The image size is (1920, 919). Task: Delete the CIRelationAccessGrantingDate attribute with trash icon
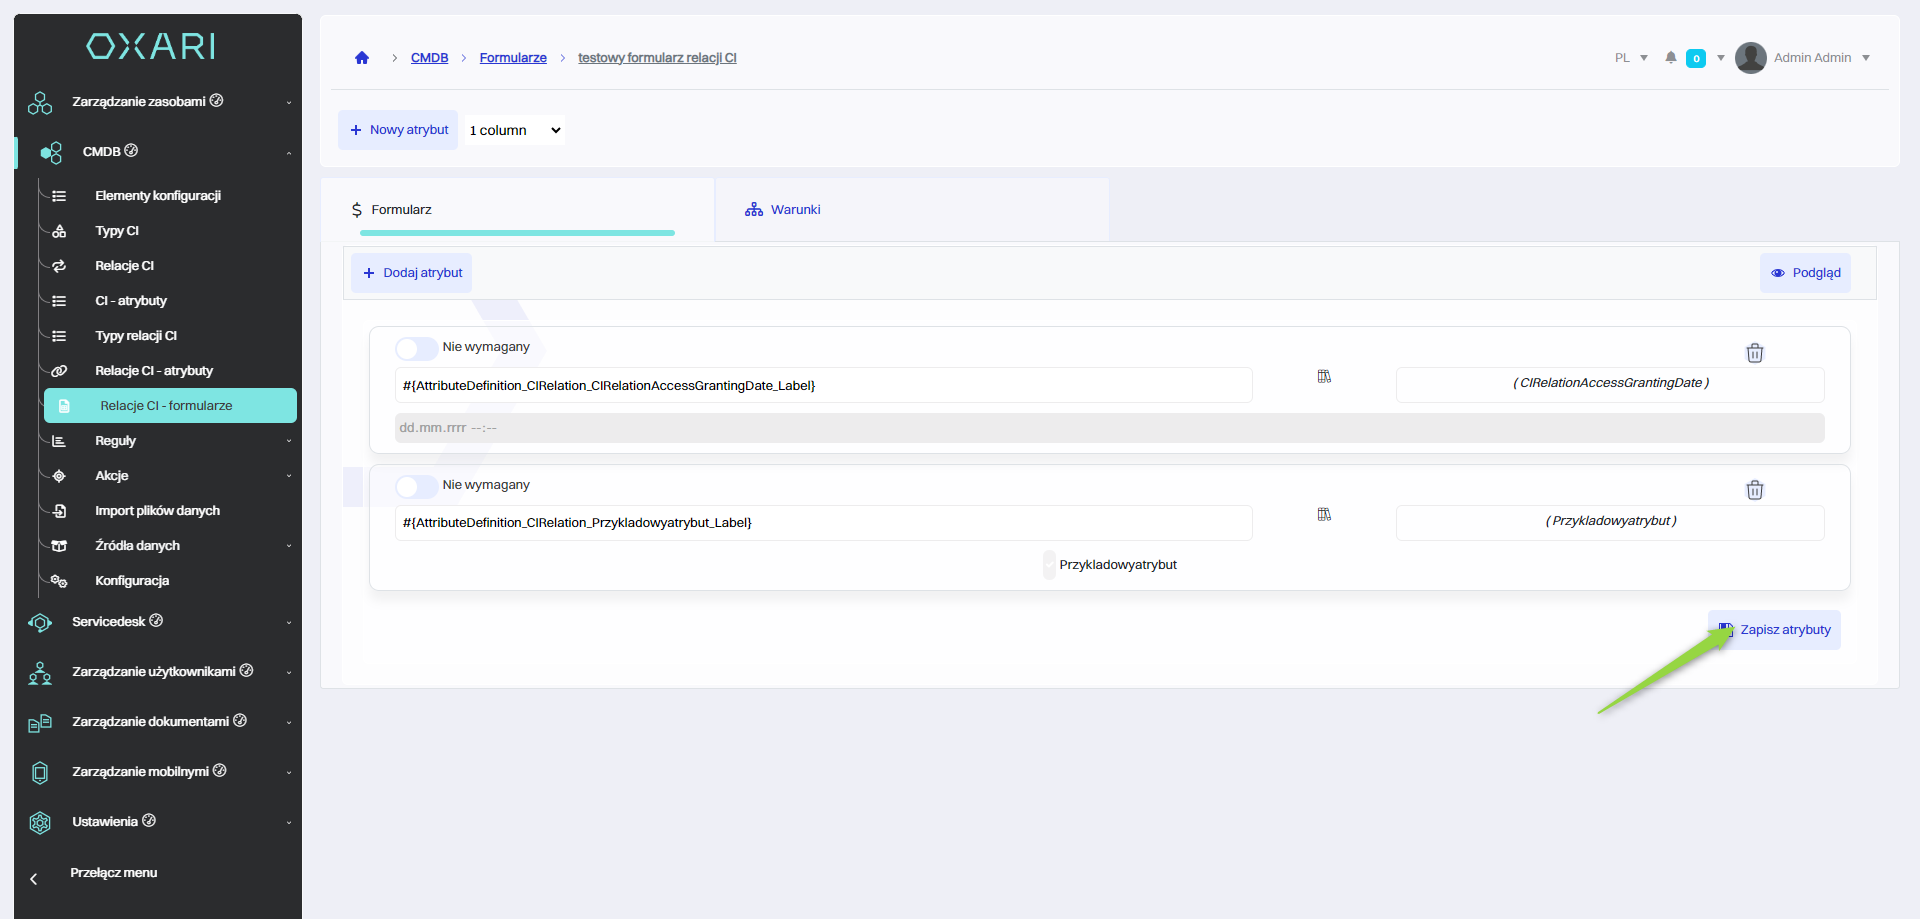tap(1754, 353)
